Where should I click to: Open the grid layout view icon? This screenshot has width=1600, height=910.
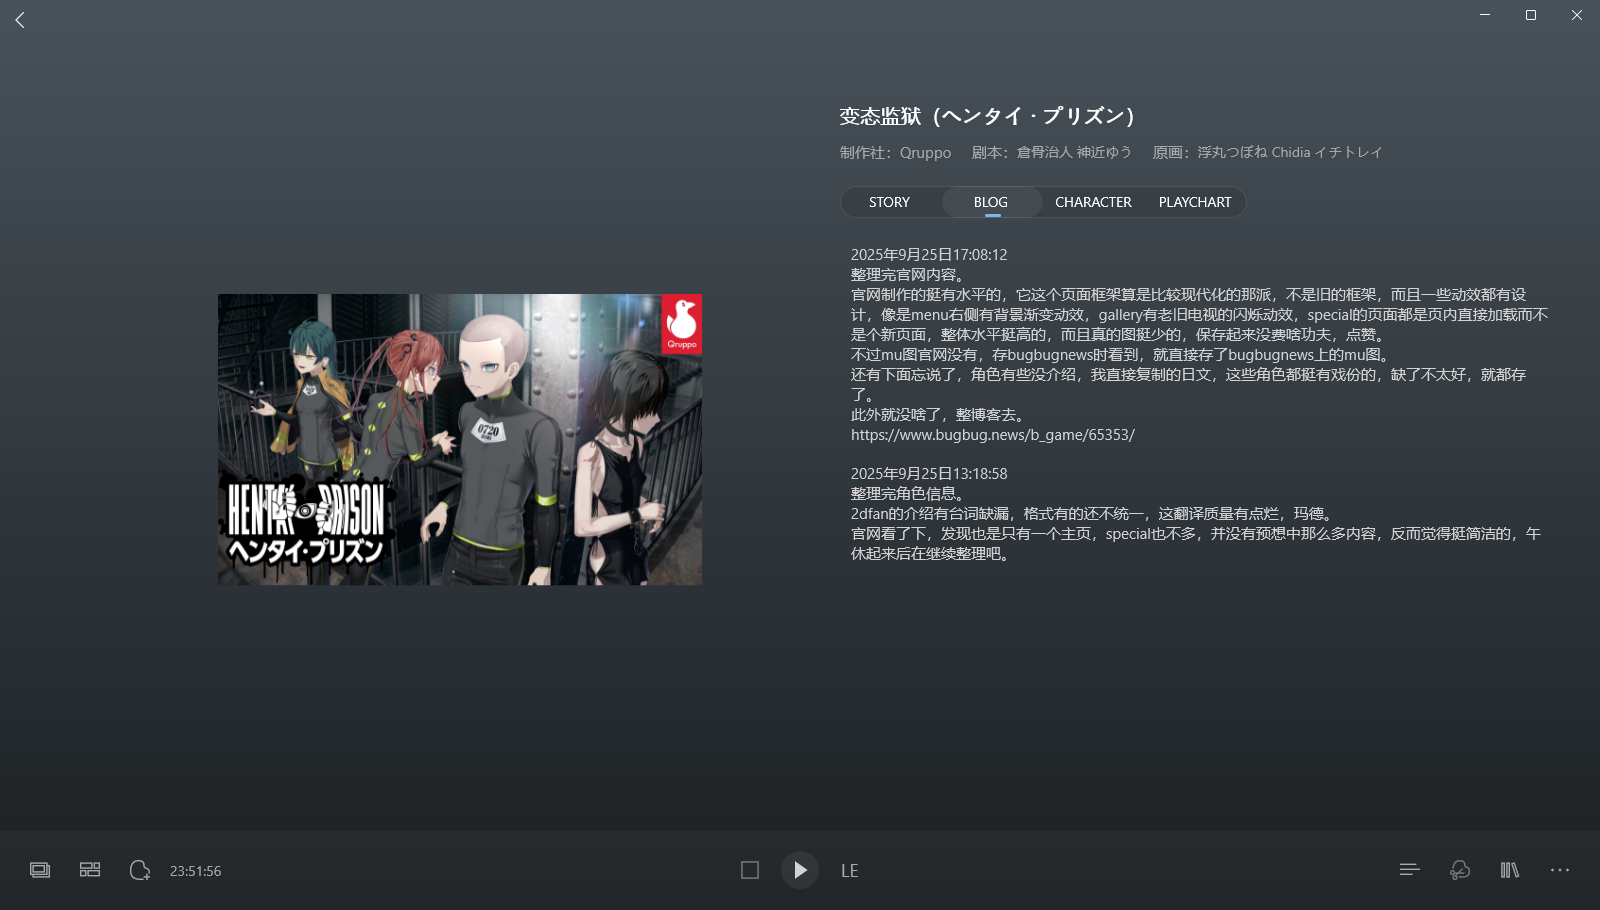click(90, 870)
